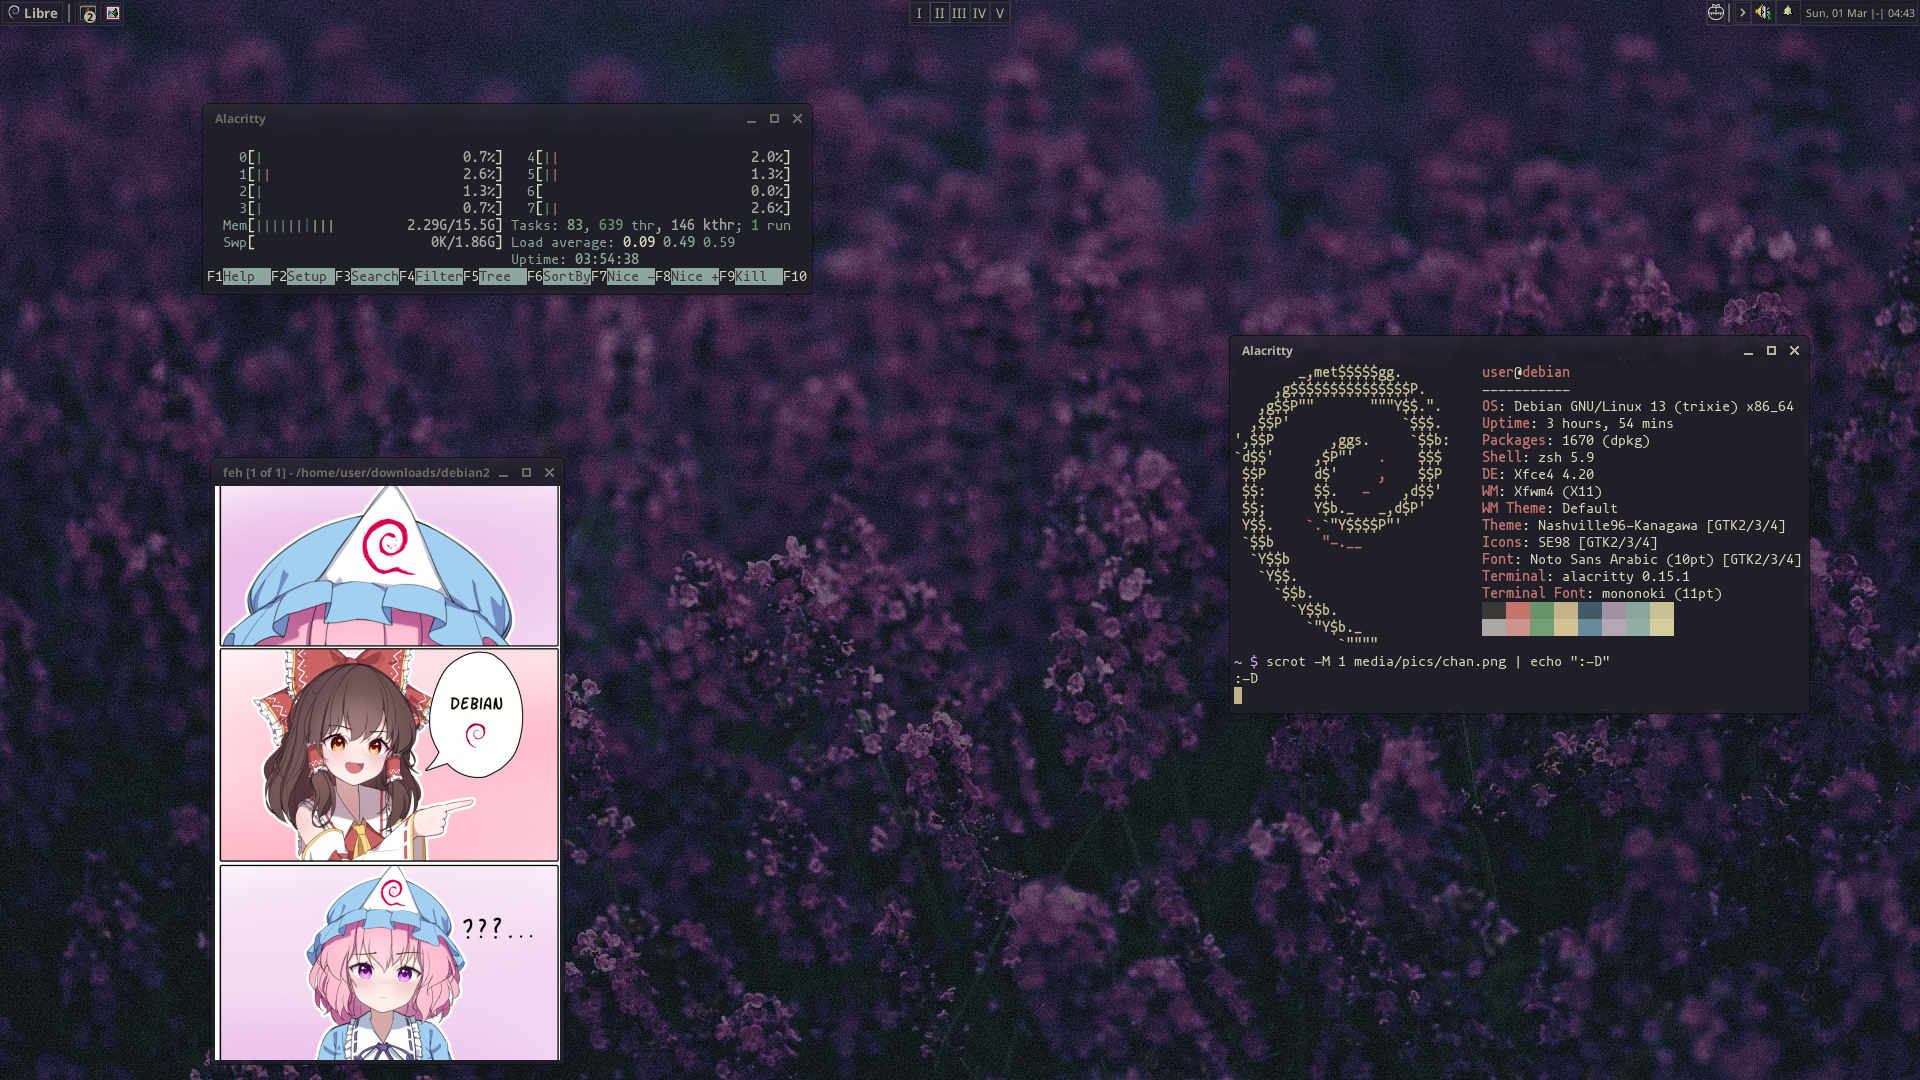The image size is (1920, 1080).
Task: Click the red color block in neofetch
Action: 1517,611
